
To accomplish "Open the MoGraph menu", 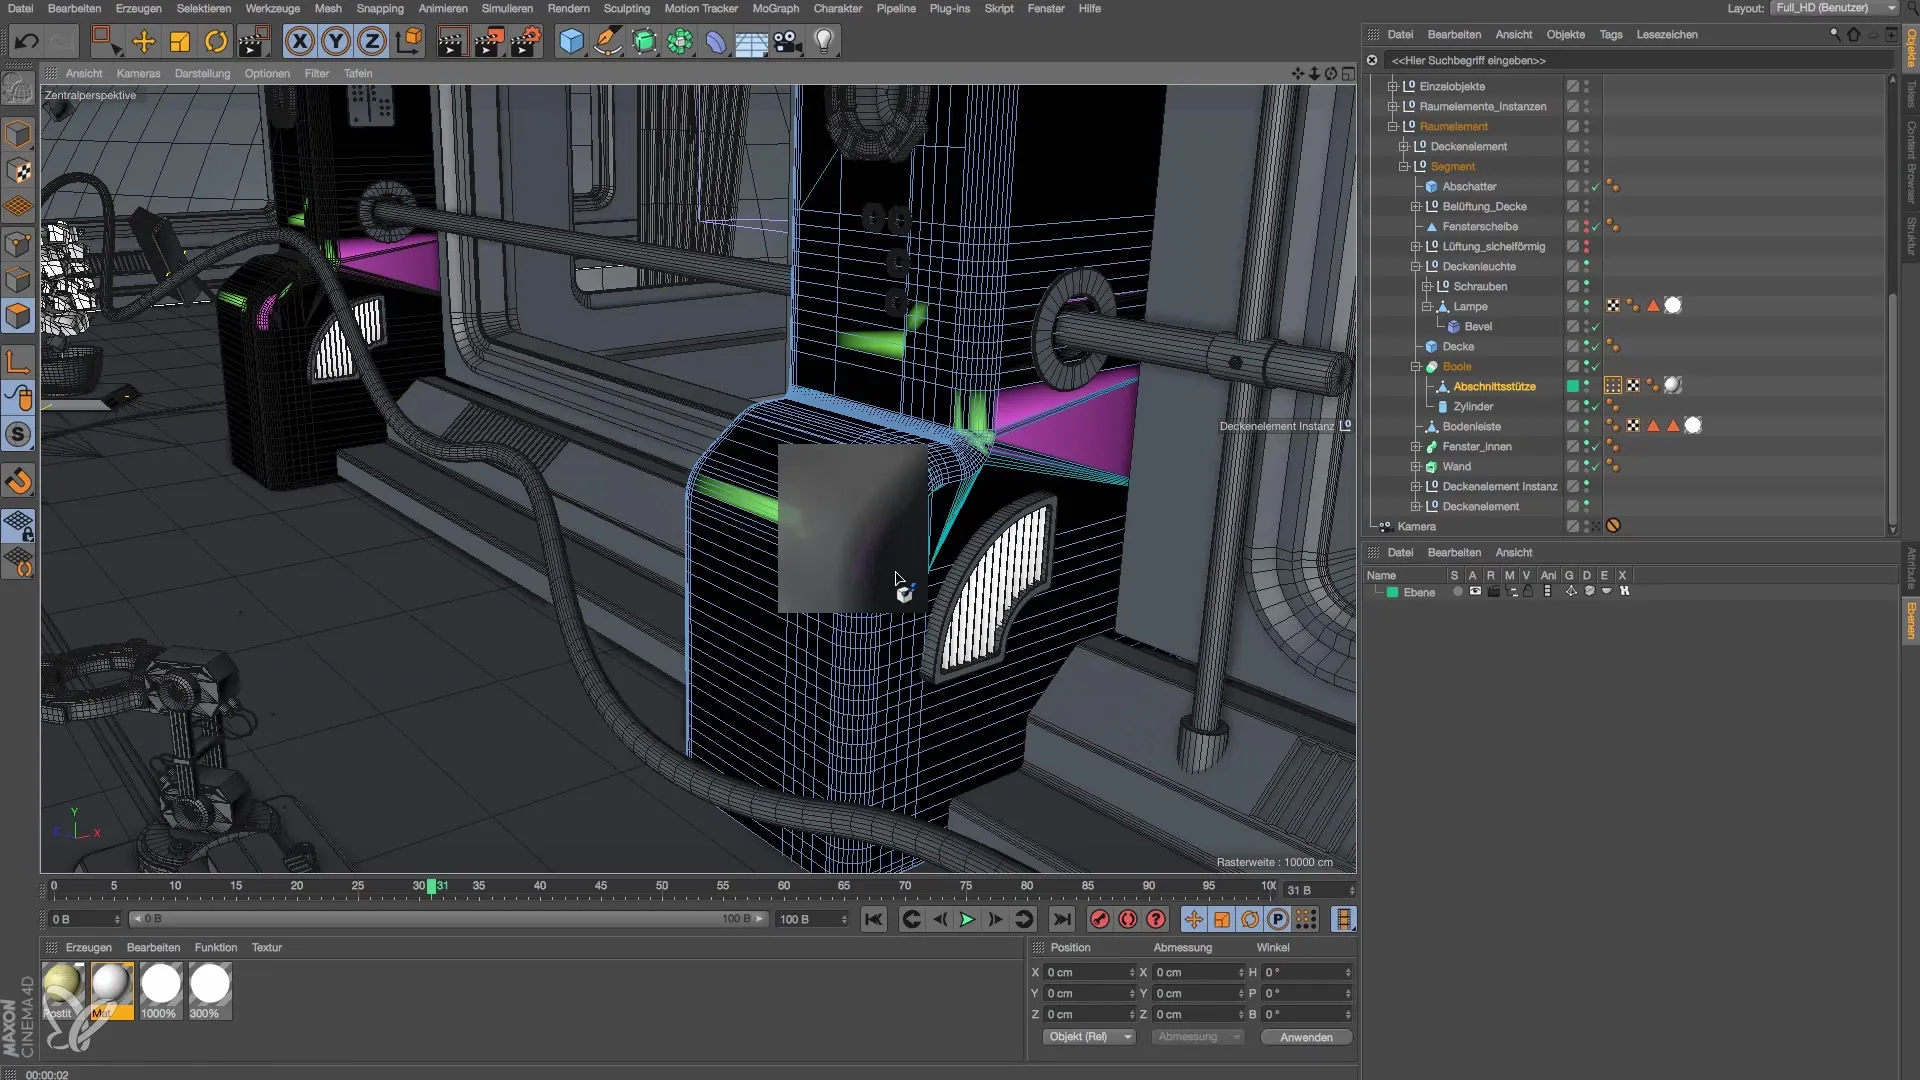I will (776, 8).
